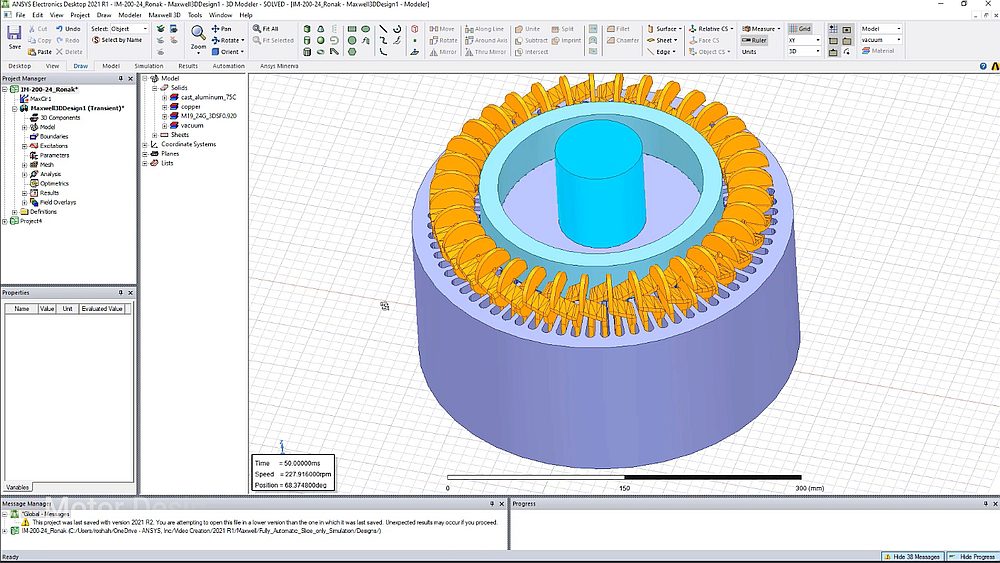Click the Save icon in the ribbon
This screenshot has width=1000, height=563.
[14, 33]
